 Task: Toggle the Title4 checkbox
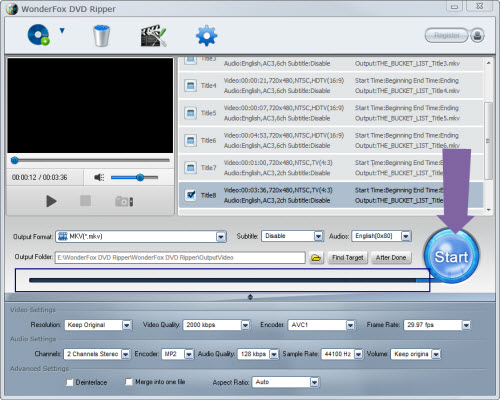click(190, 86)
